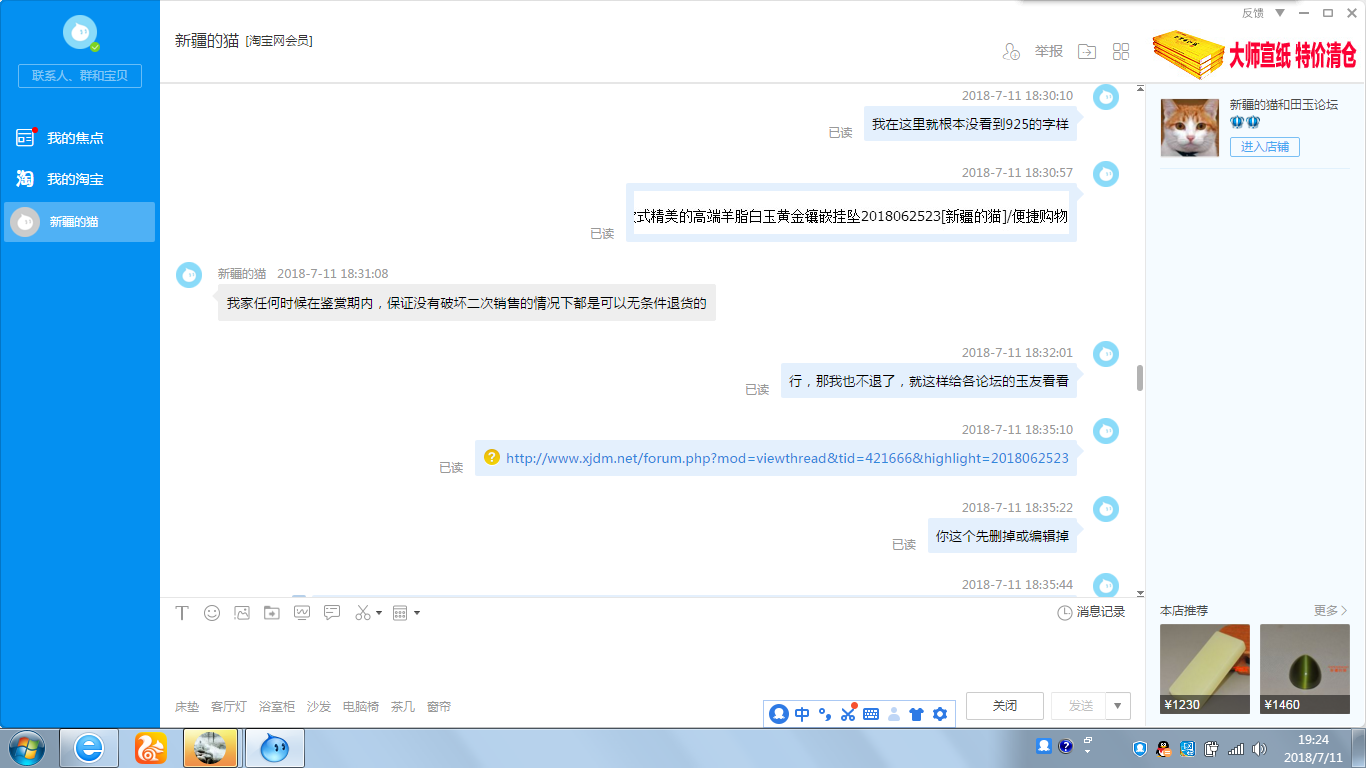The height and width of the screenshot is (768, 1366).
Task: Click the font formatting T icon
Action: click(182, 613)
